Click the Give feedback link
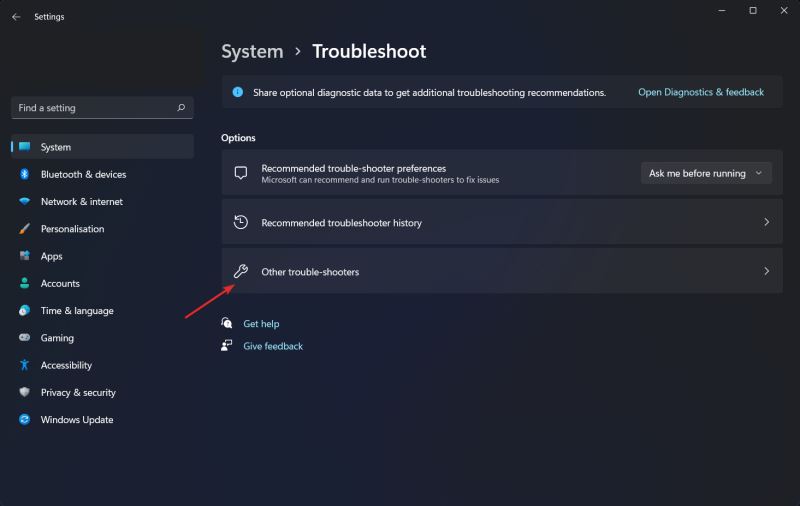 pyautogui.click(x=272, y=346)
